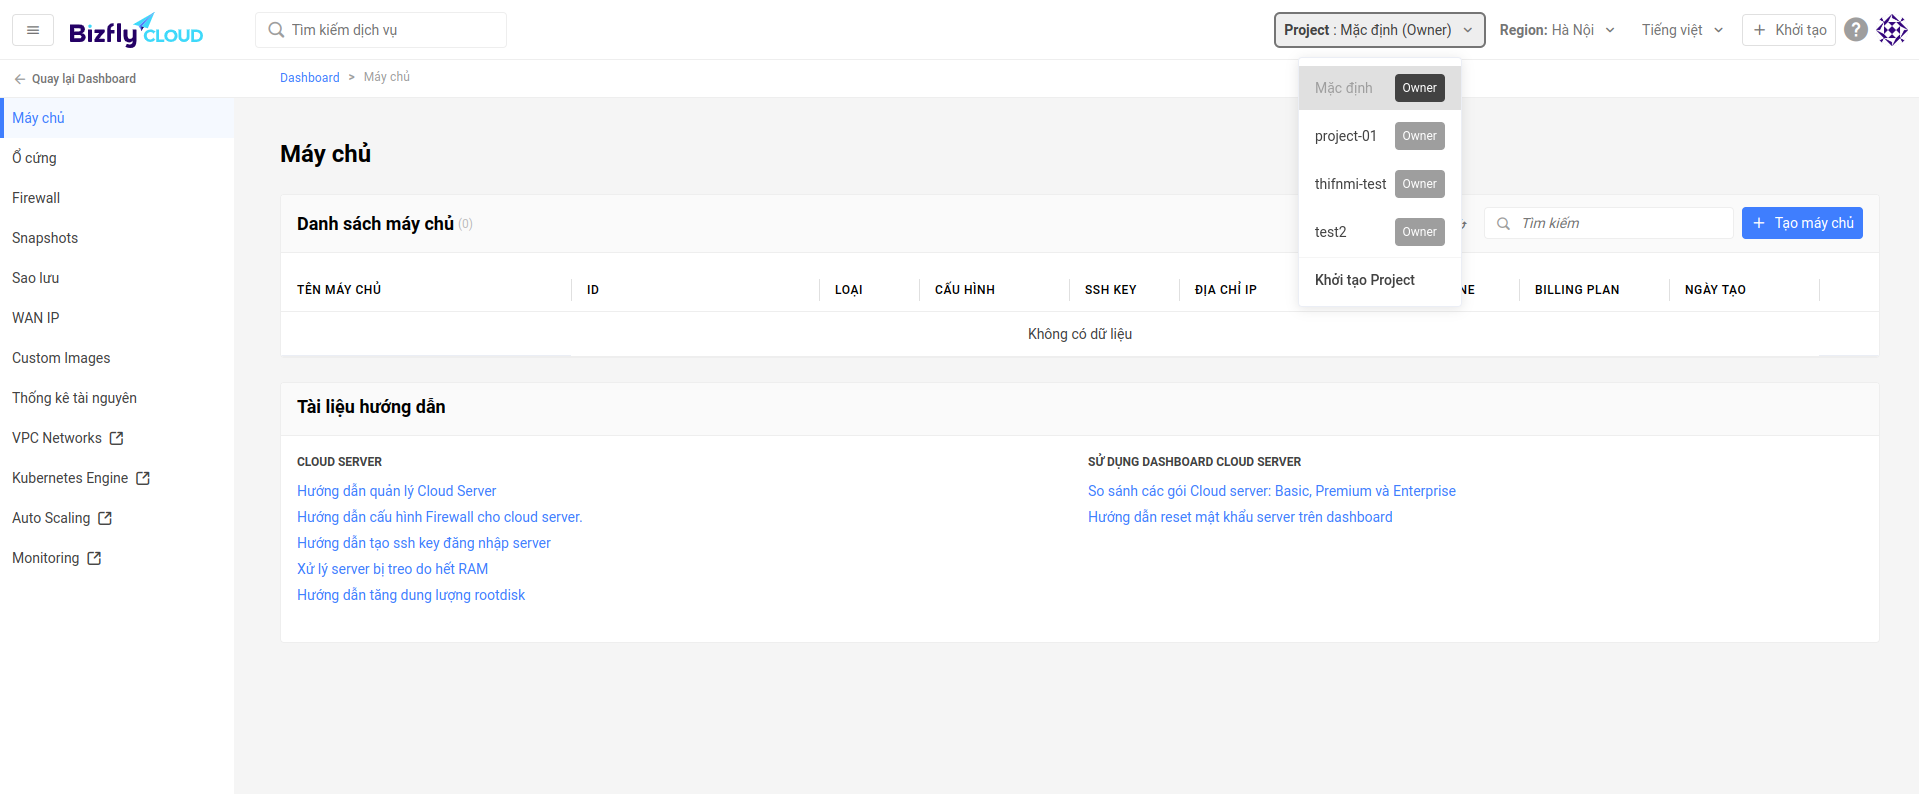Open the help question mark icon
This screenshot has height=794, width=1919.
[1856, 30]
